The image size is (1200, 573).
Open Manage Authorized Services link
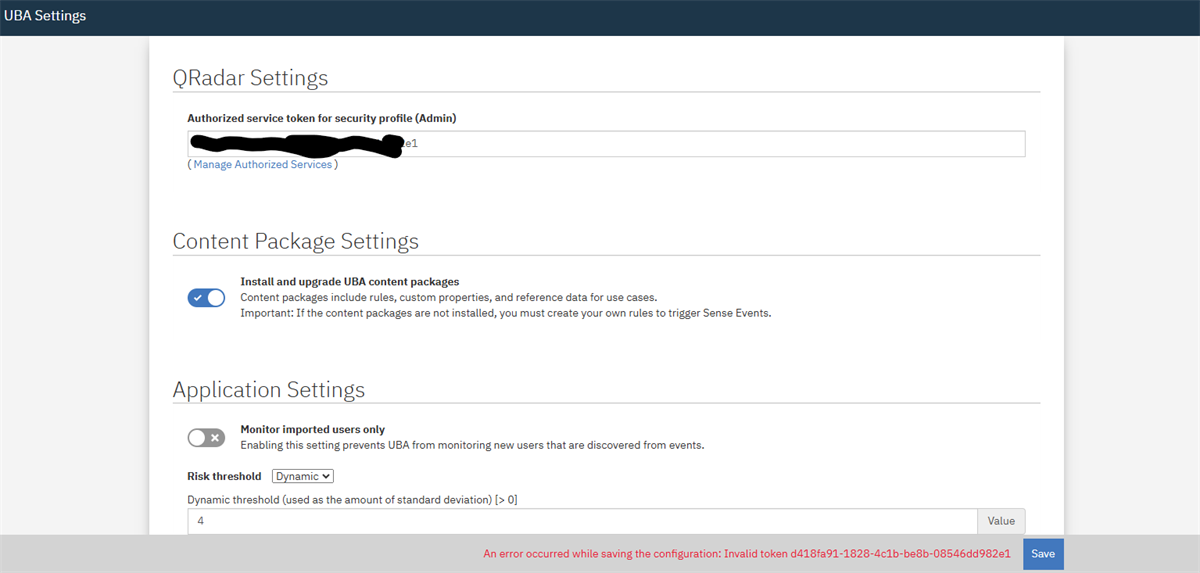click(x=262, y=164)
